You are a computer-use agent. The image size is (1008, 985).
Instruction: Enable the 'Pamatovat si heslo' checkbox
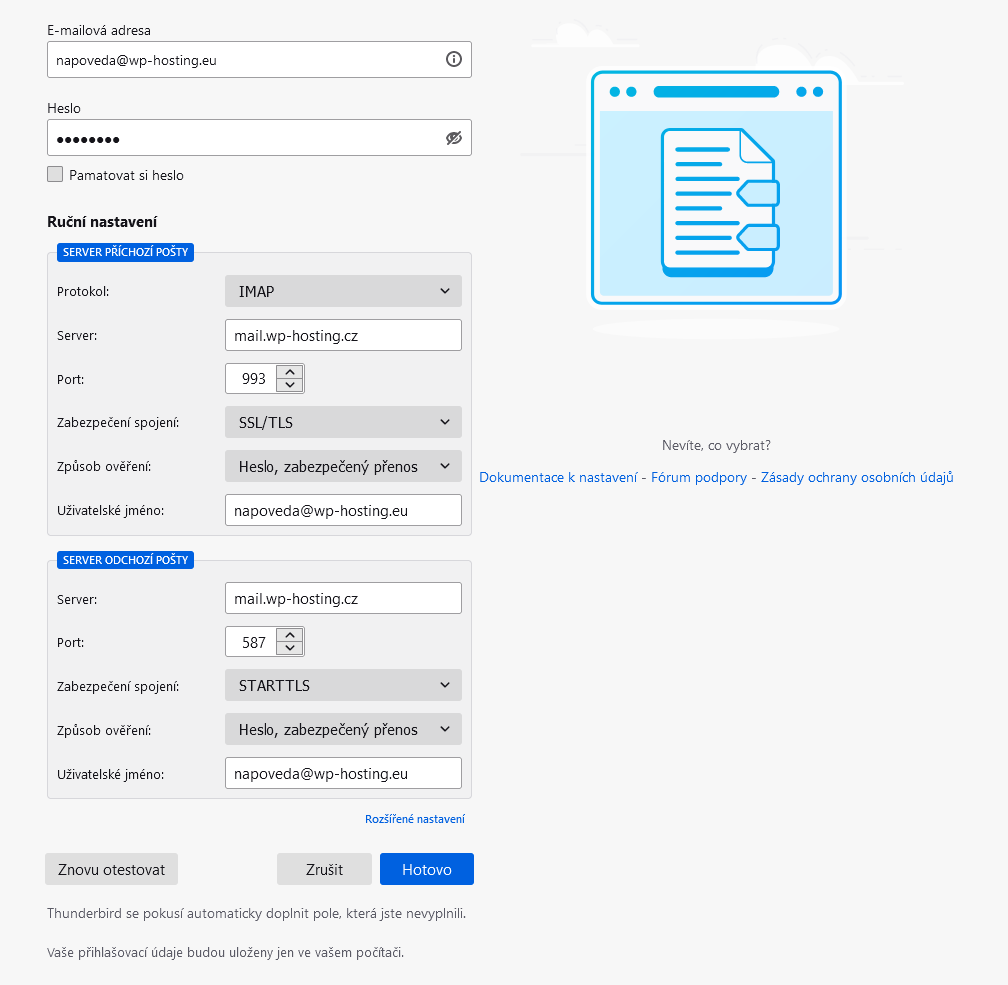[x=55, y=174]
